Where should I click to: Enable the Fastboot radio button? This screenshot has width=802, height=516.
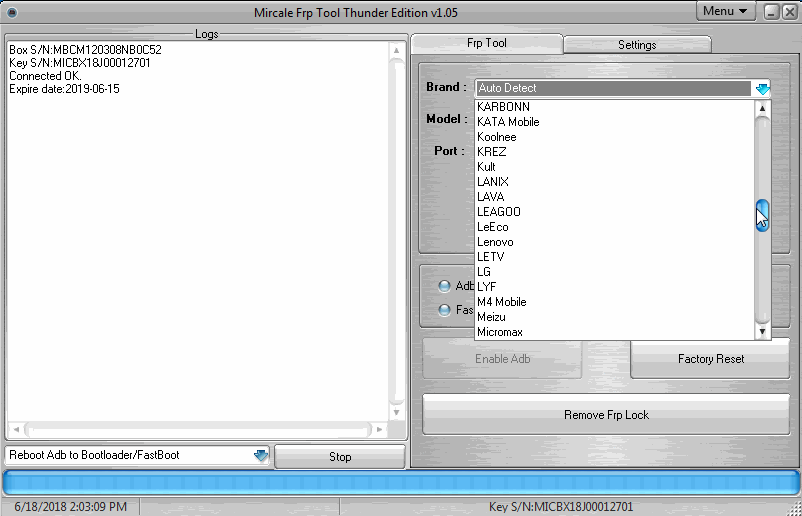click(x=444, y=310)
